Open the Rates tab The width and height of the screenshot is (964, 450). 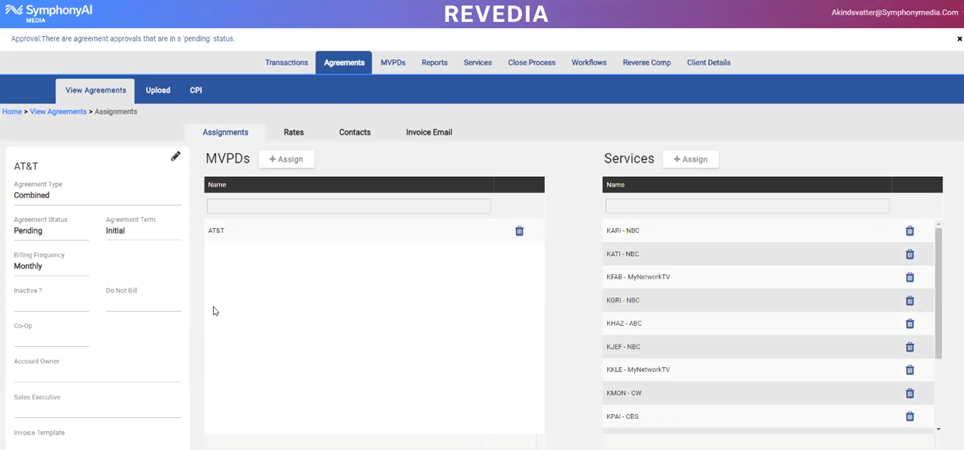pyautogui.click(x=293, y=132)
